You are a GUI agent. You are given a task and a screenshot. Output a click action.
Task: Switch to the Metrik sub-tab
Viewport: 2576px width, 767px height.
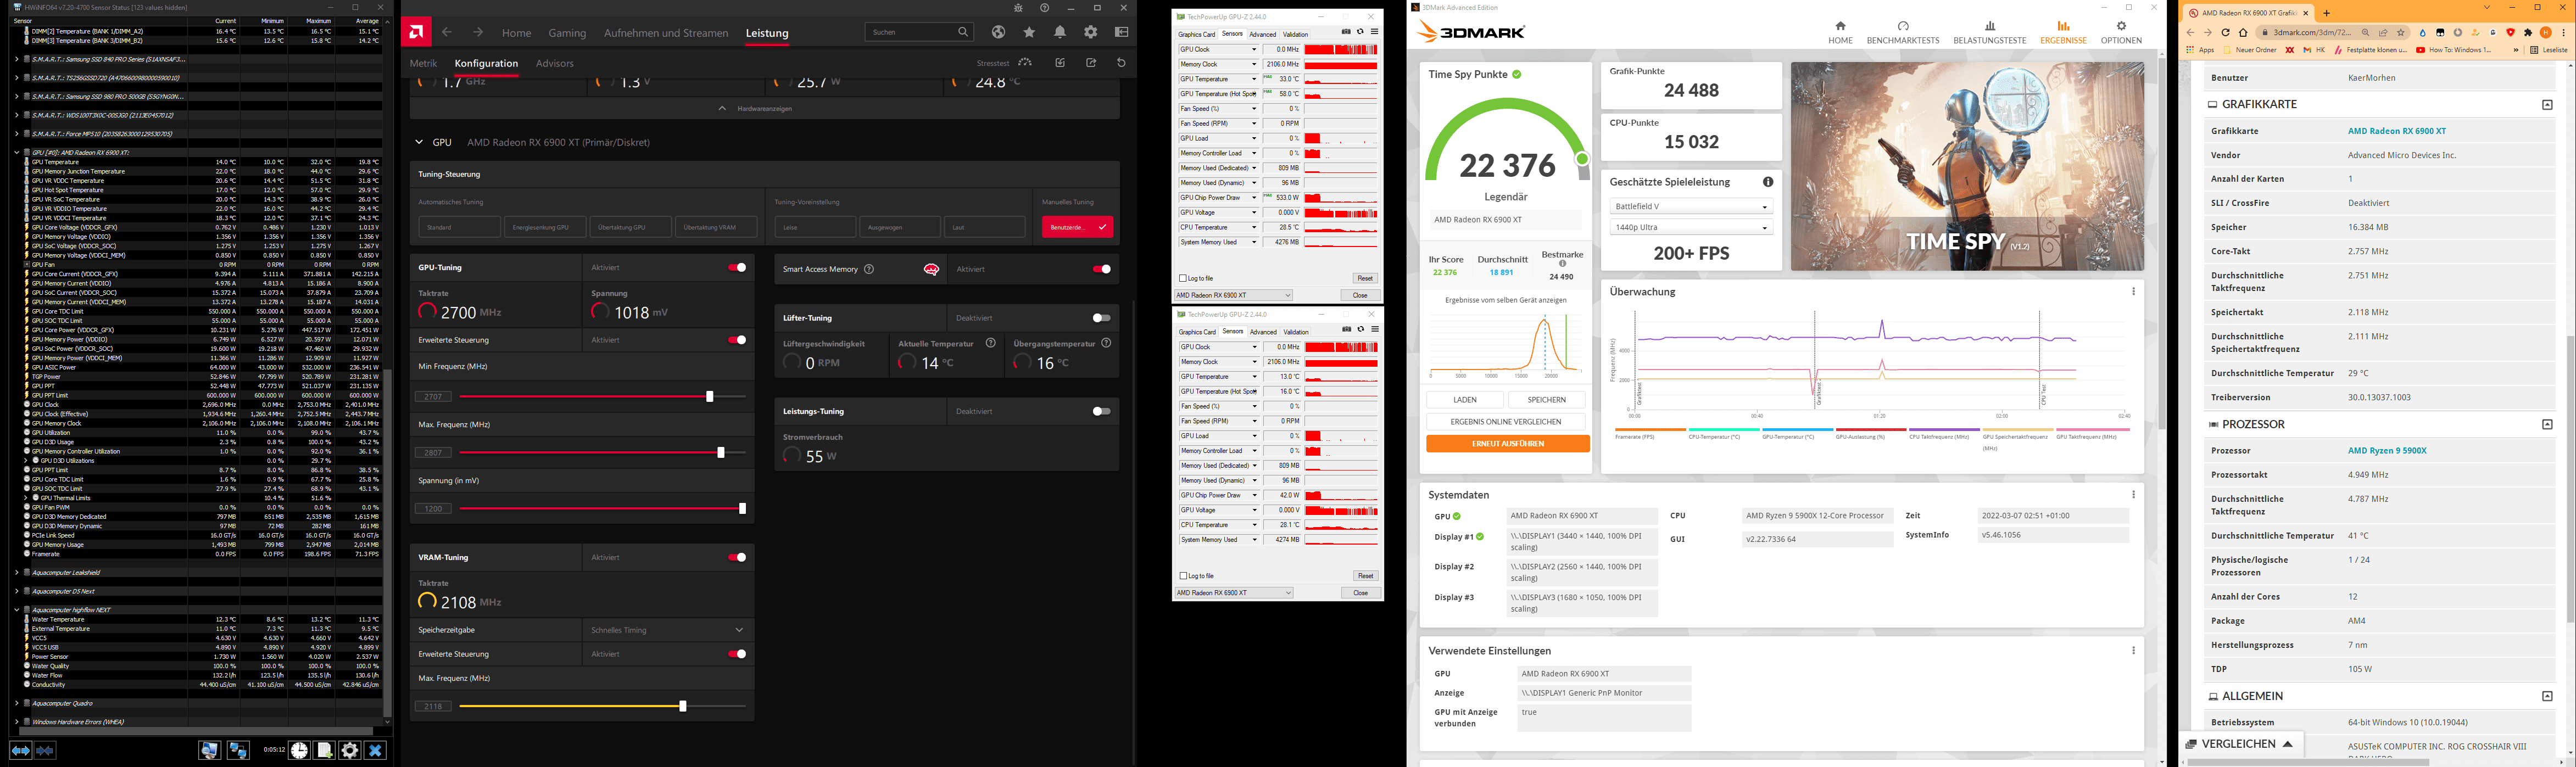click(x=424, y=63)
